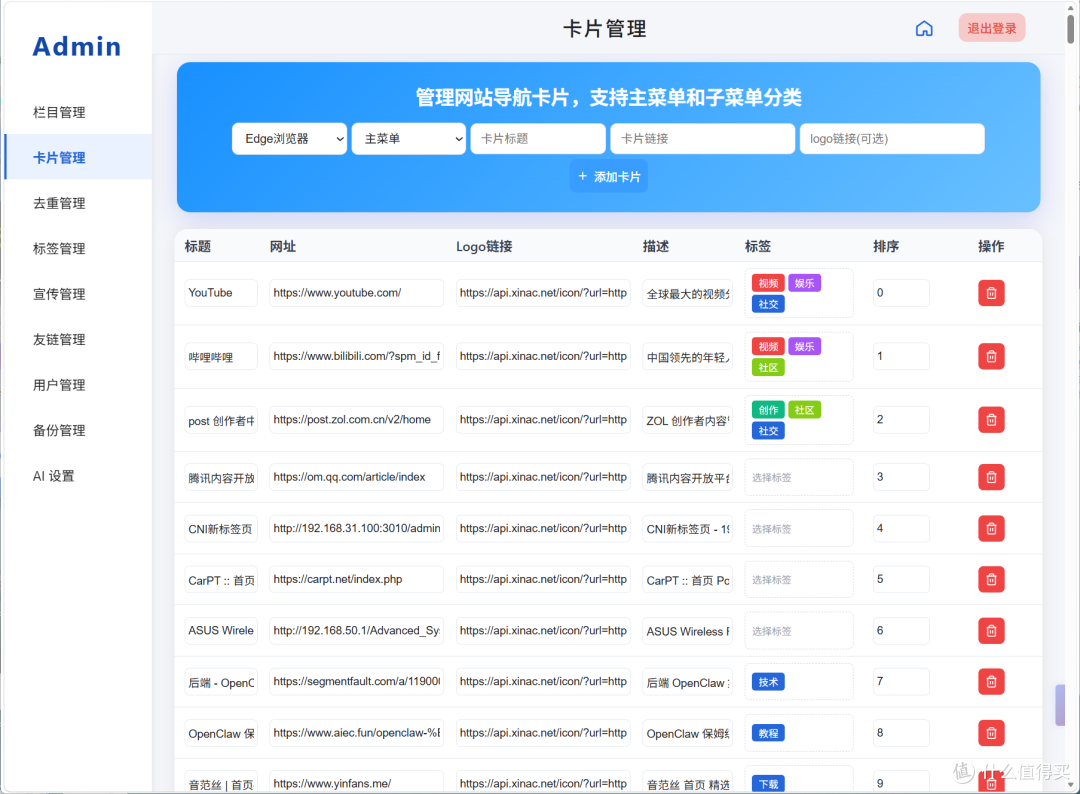Click 创作 tag in post 创作者 row

click(768, 410)
